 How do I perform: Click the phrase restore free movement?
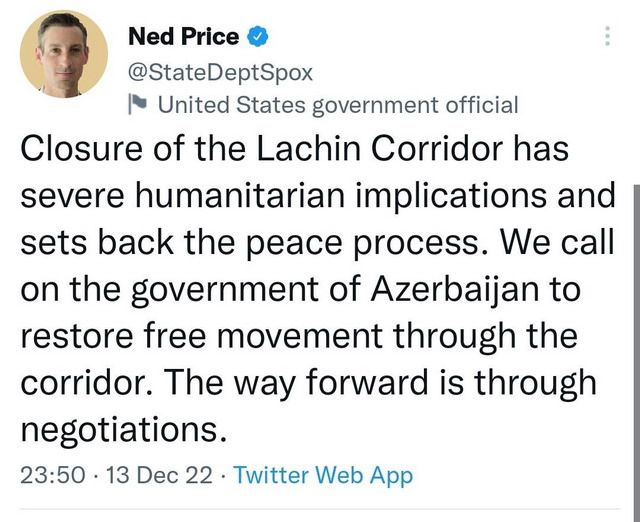point(202,336)
